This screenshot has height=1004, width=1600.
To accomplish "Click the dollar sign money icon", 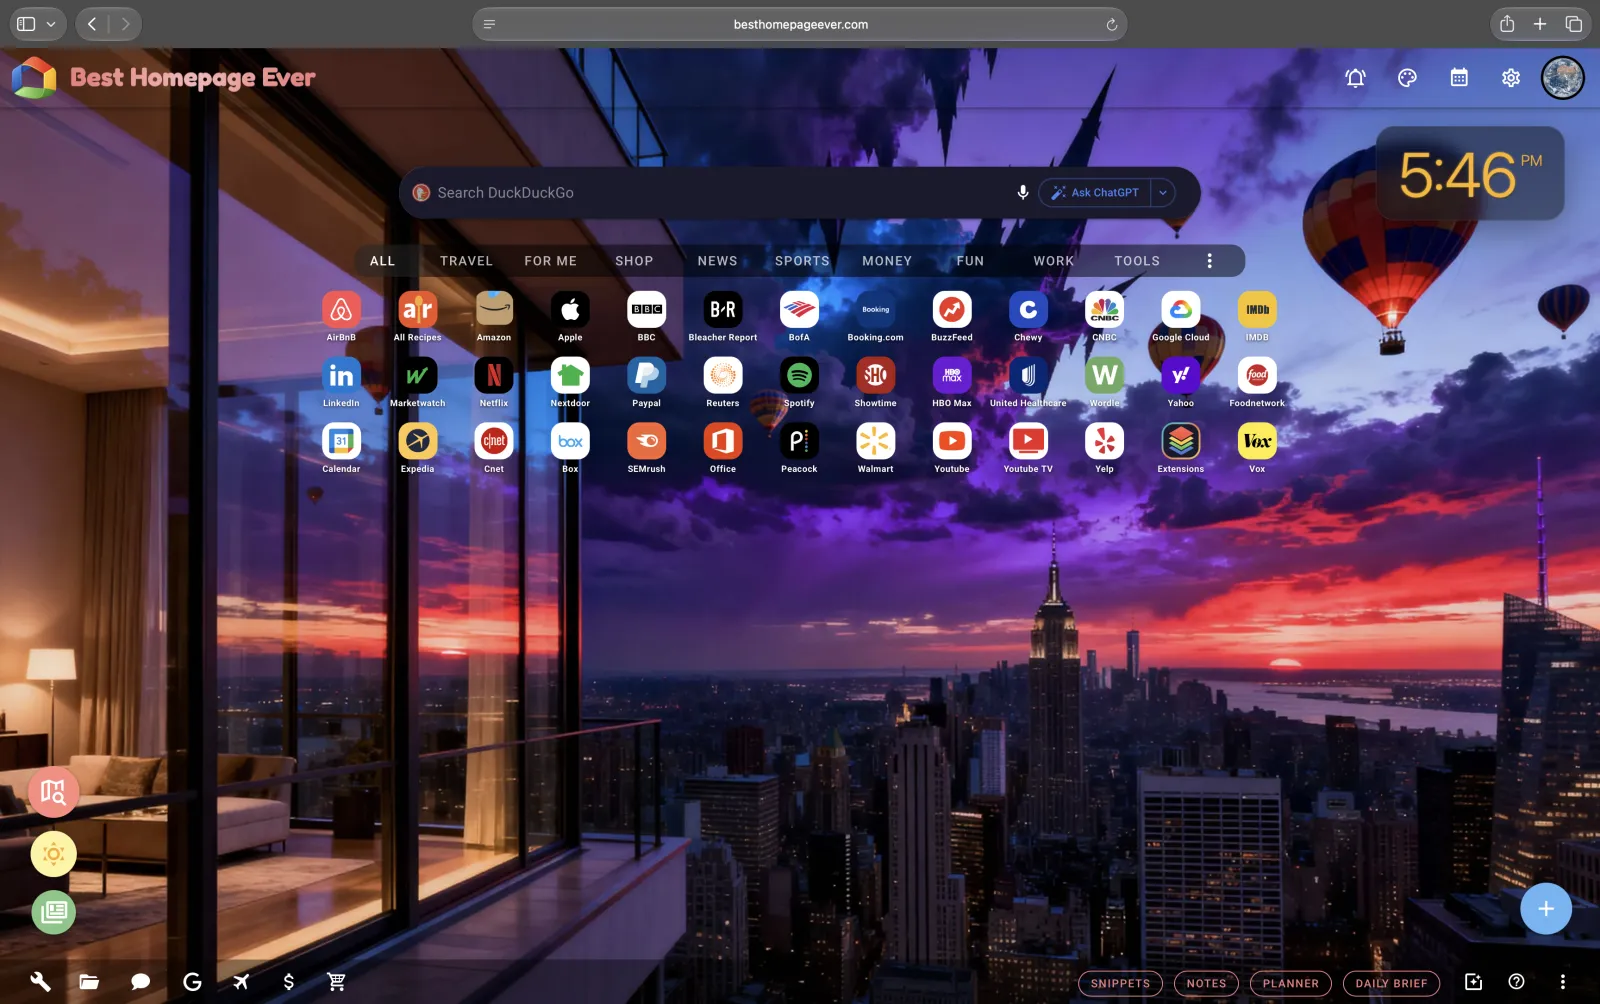I will (289, 982).
